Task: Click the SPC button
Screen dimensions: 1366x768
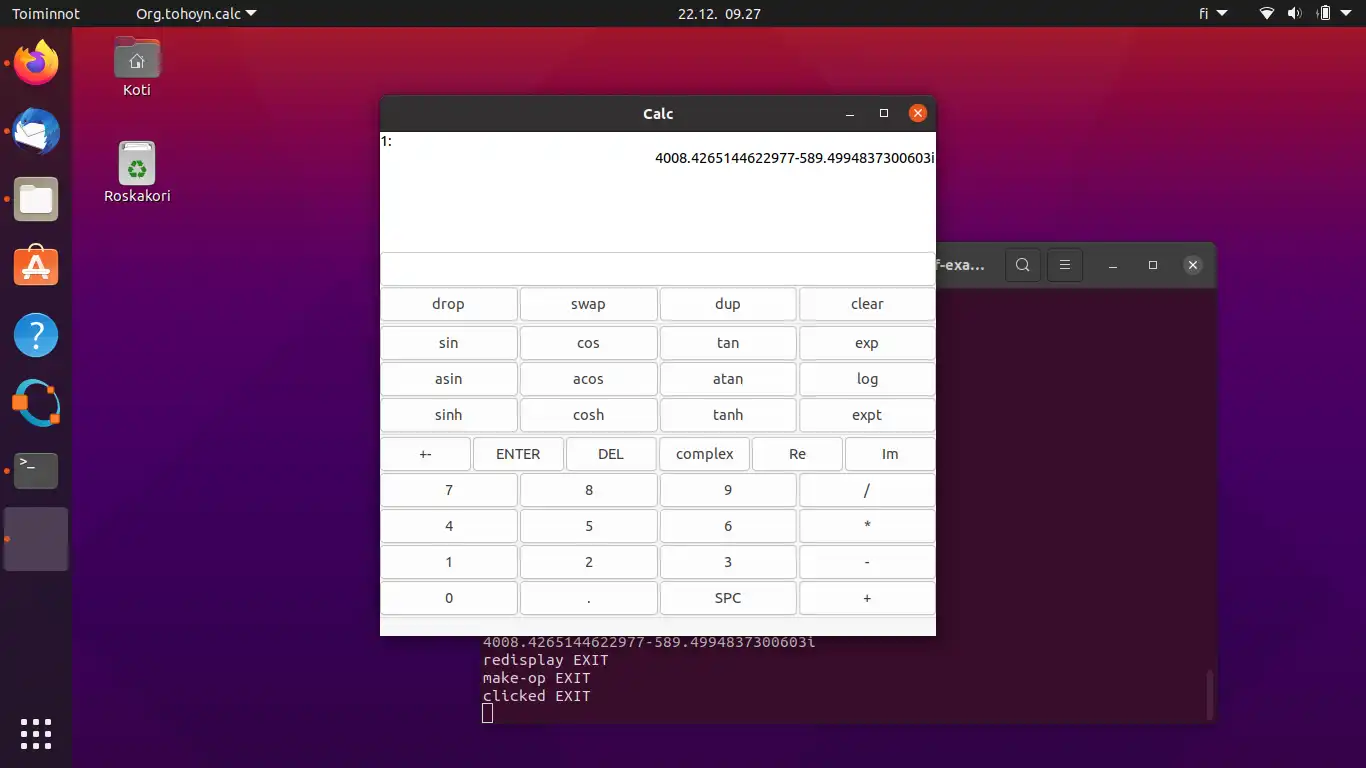Action: tap(728, 598)
